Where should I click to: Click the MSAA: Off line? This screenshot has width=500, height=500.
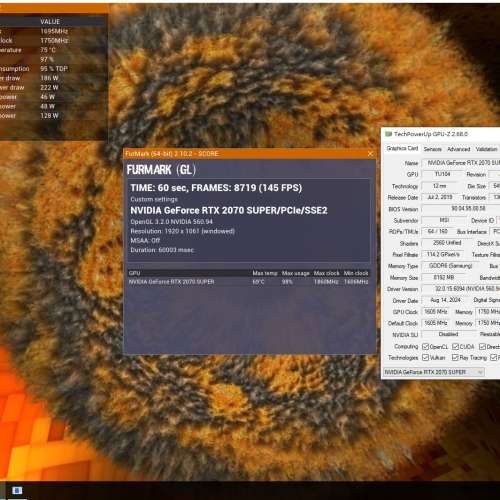tap(145, 240)
